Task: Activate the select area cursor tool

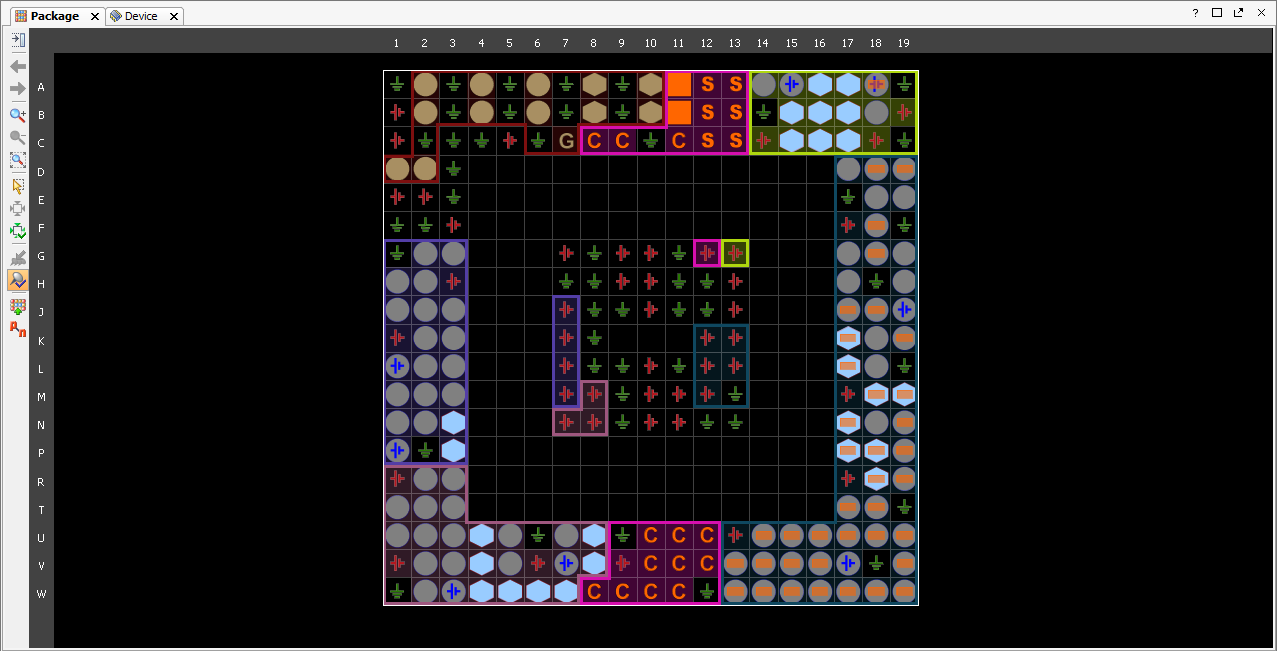Action: (x=18, y=186)
